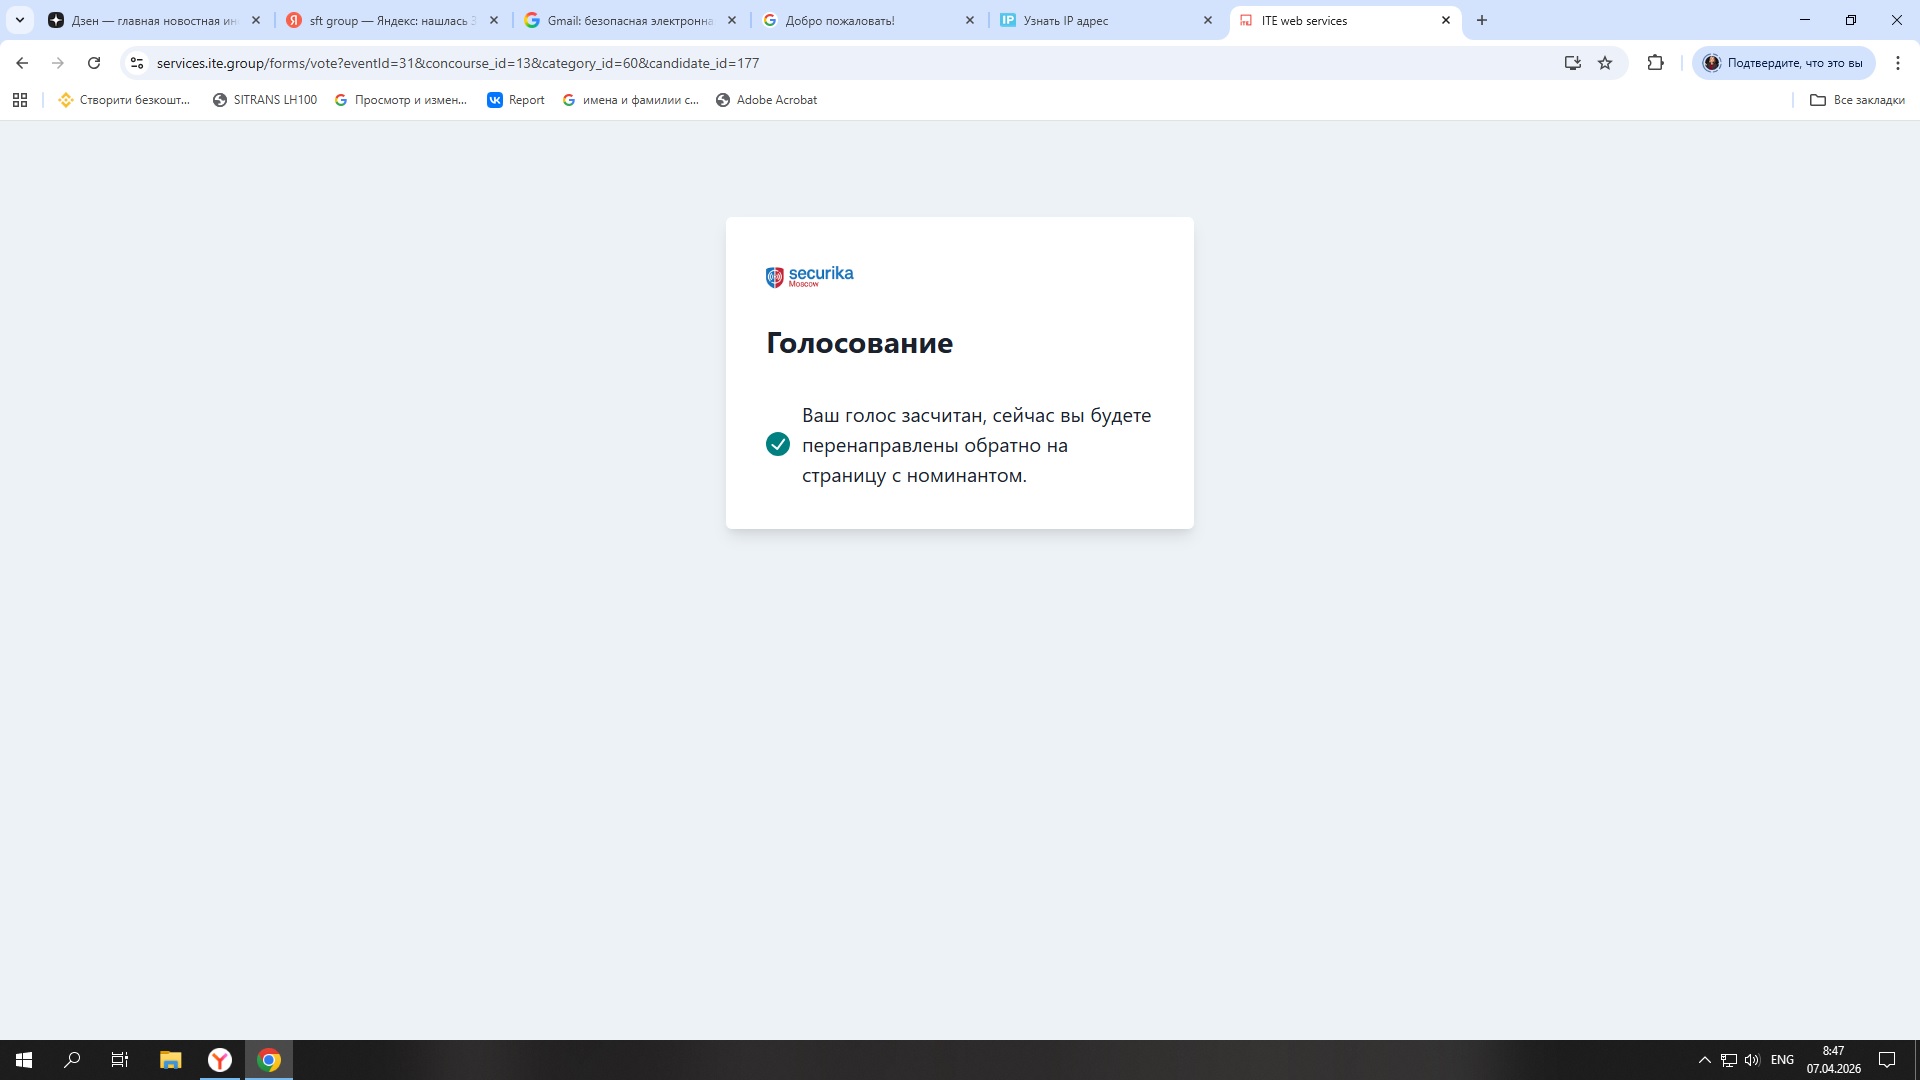This screenshot has width=1920, height=1080.
Task: Open the apps grid in bookmarks bar
Action: tap(20, 100)
